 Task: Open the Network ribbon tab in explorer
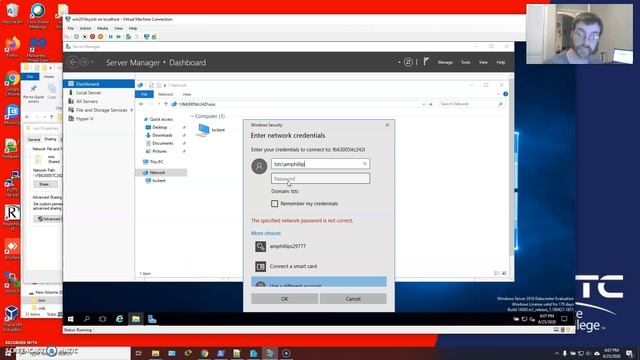point(165,94)
